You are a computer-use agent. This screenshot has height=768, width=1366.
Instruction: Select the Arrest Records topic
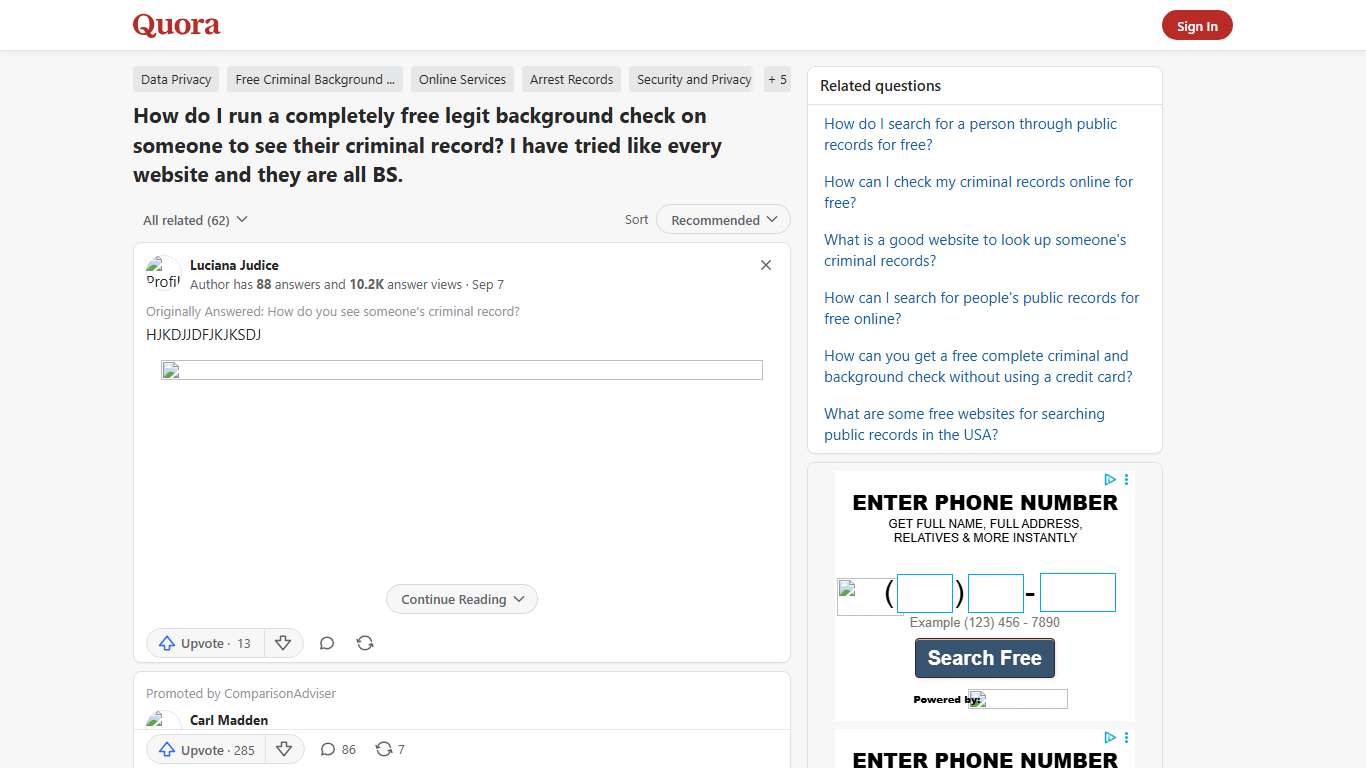pyautogui.click(x=571, y=79)
